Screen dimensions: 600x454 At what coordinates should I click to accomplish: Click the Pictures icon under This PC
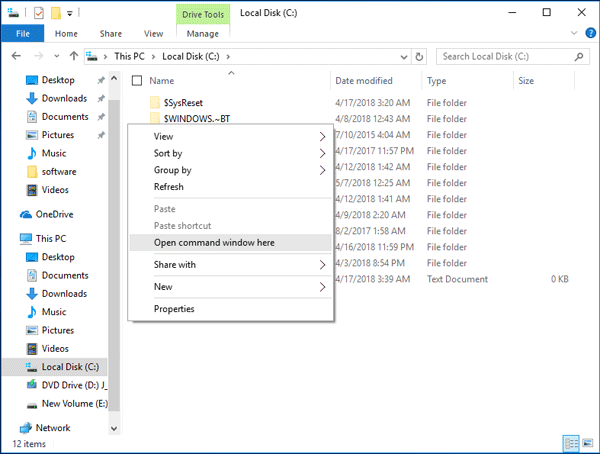click(x=32, y=330)
